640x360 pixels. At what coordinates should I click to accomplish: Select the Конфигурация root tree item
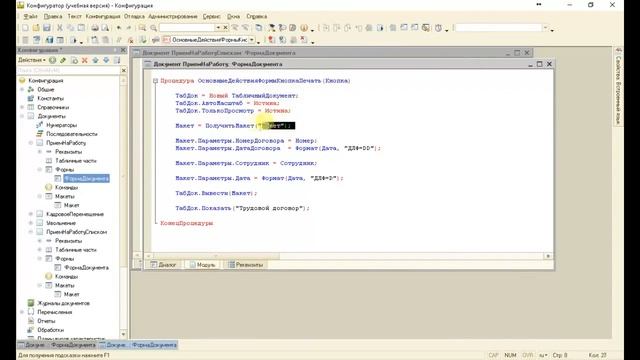(46, 81)
